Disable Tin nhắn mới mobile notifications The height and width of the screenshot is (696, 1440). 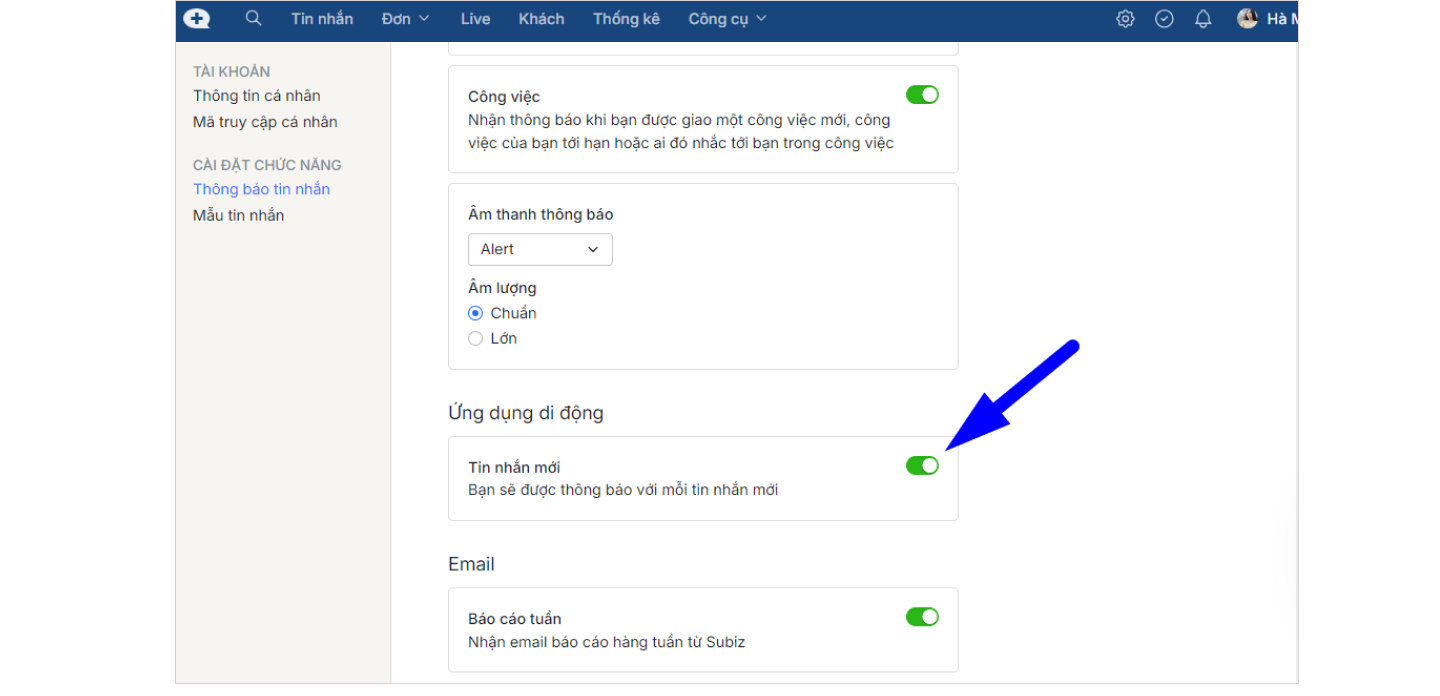(922, 466)
